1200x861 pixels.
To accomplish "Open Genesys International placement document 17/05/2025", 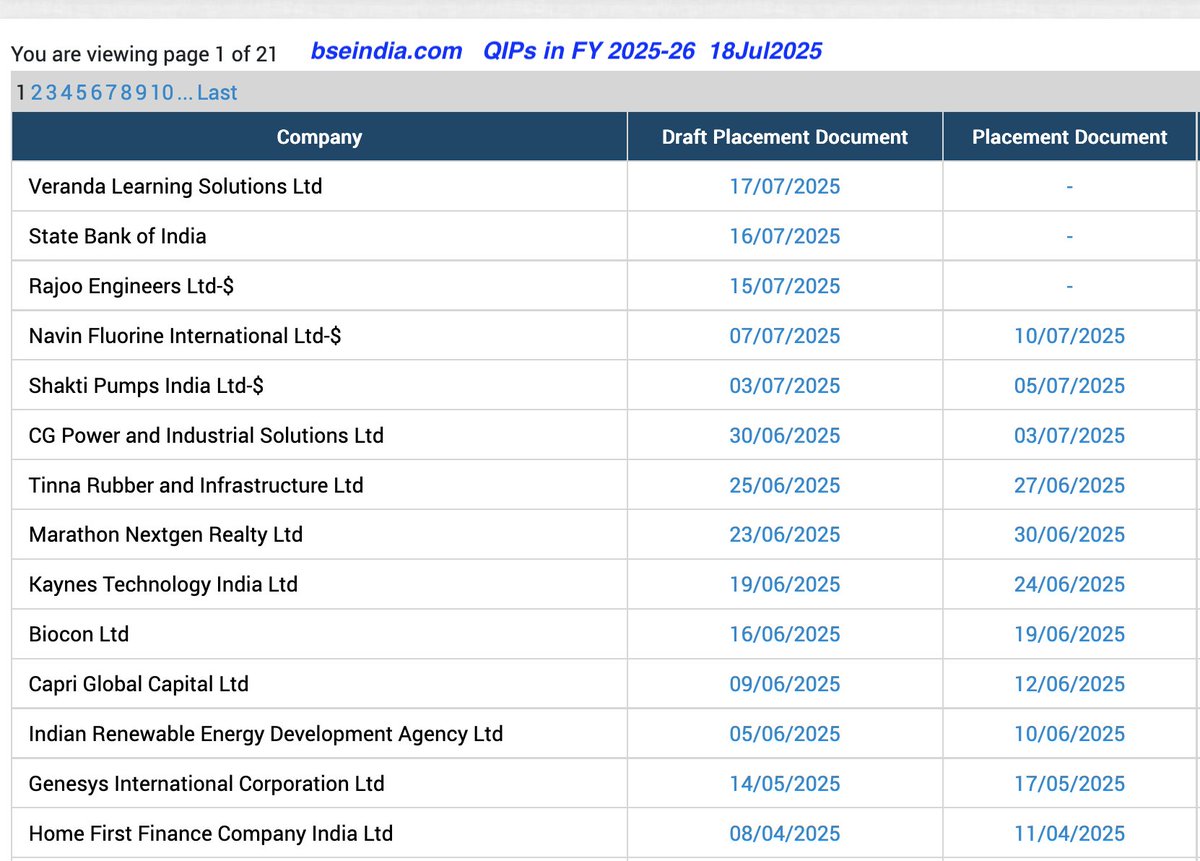I will click(1070, 784).
